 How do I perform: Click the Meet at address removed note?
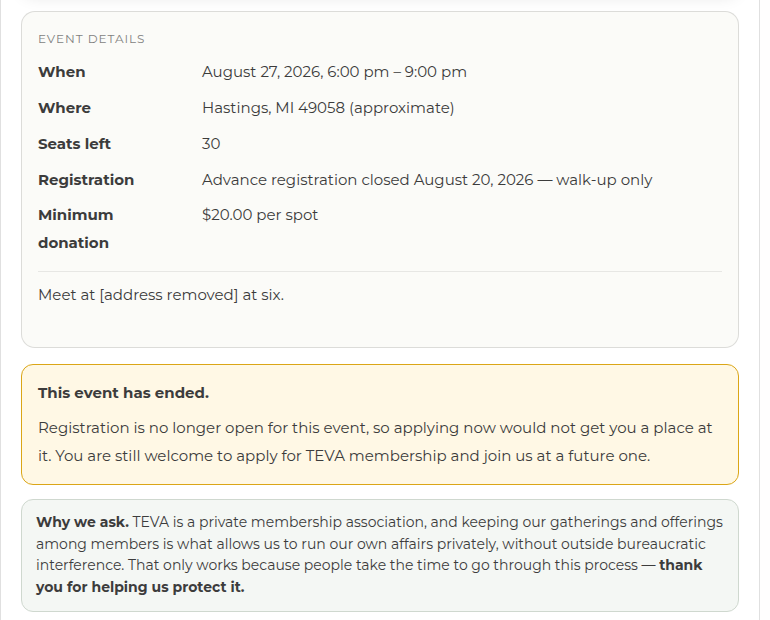161,295
